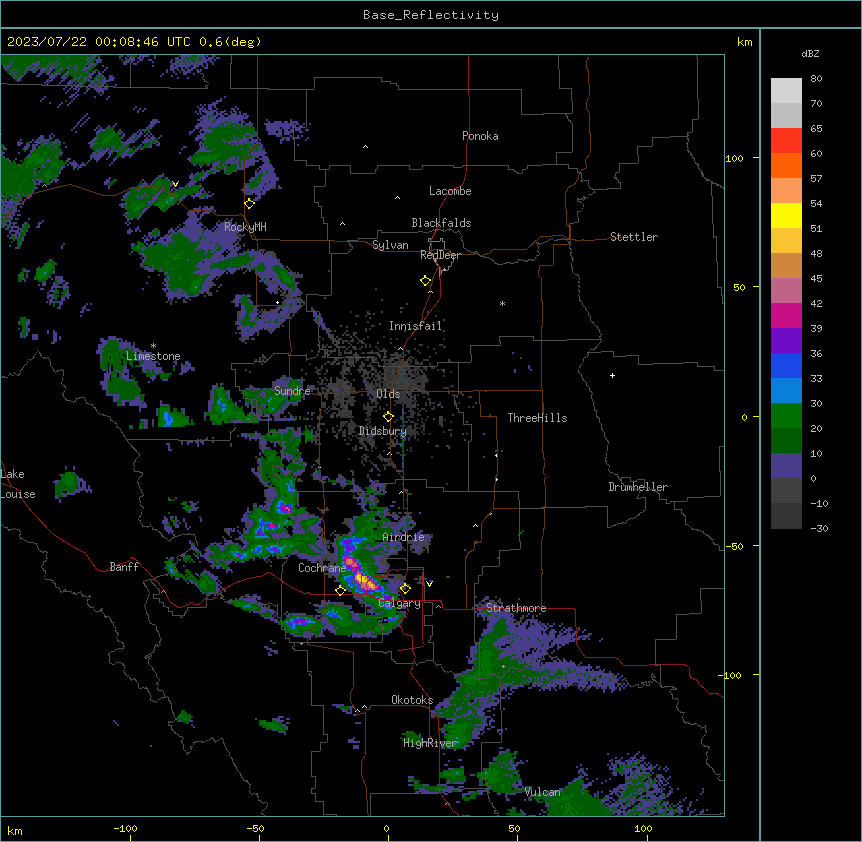This screenshot has height=842, width=862.
Task: Click the white asterisk above Limestone label
Action: point(153,346)
